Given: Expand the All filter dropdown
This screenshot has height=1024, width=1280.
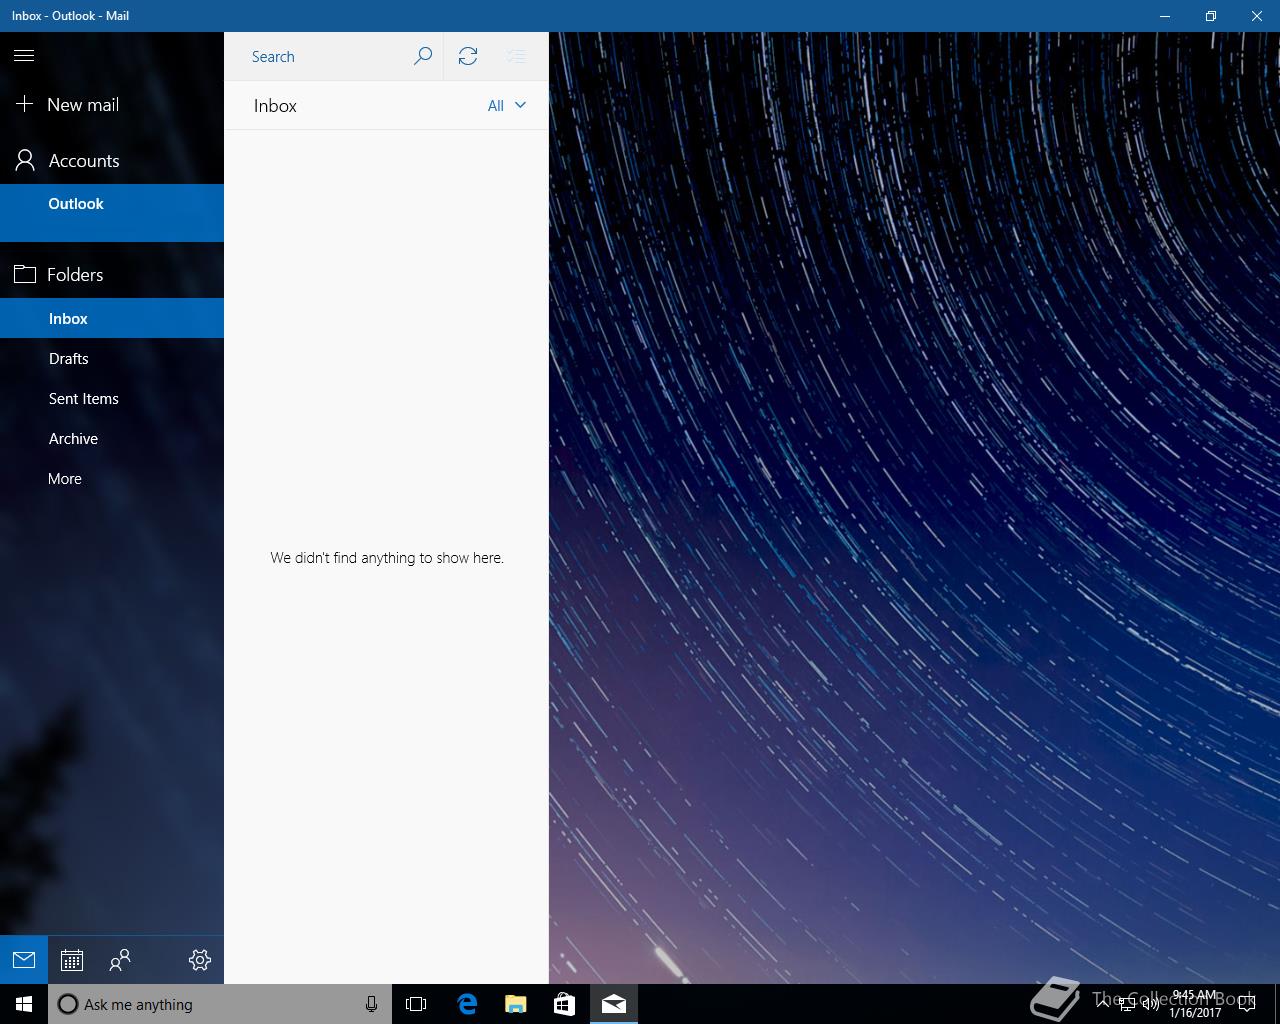Looking at the screenshot, I should tap(507, 106).
